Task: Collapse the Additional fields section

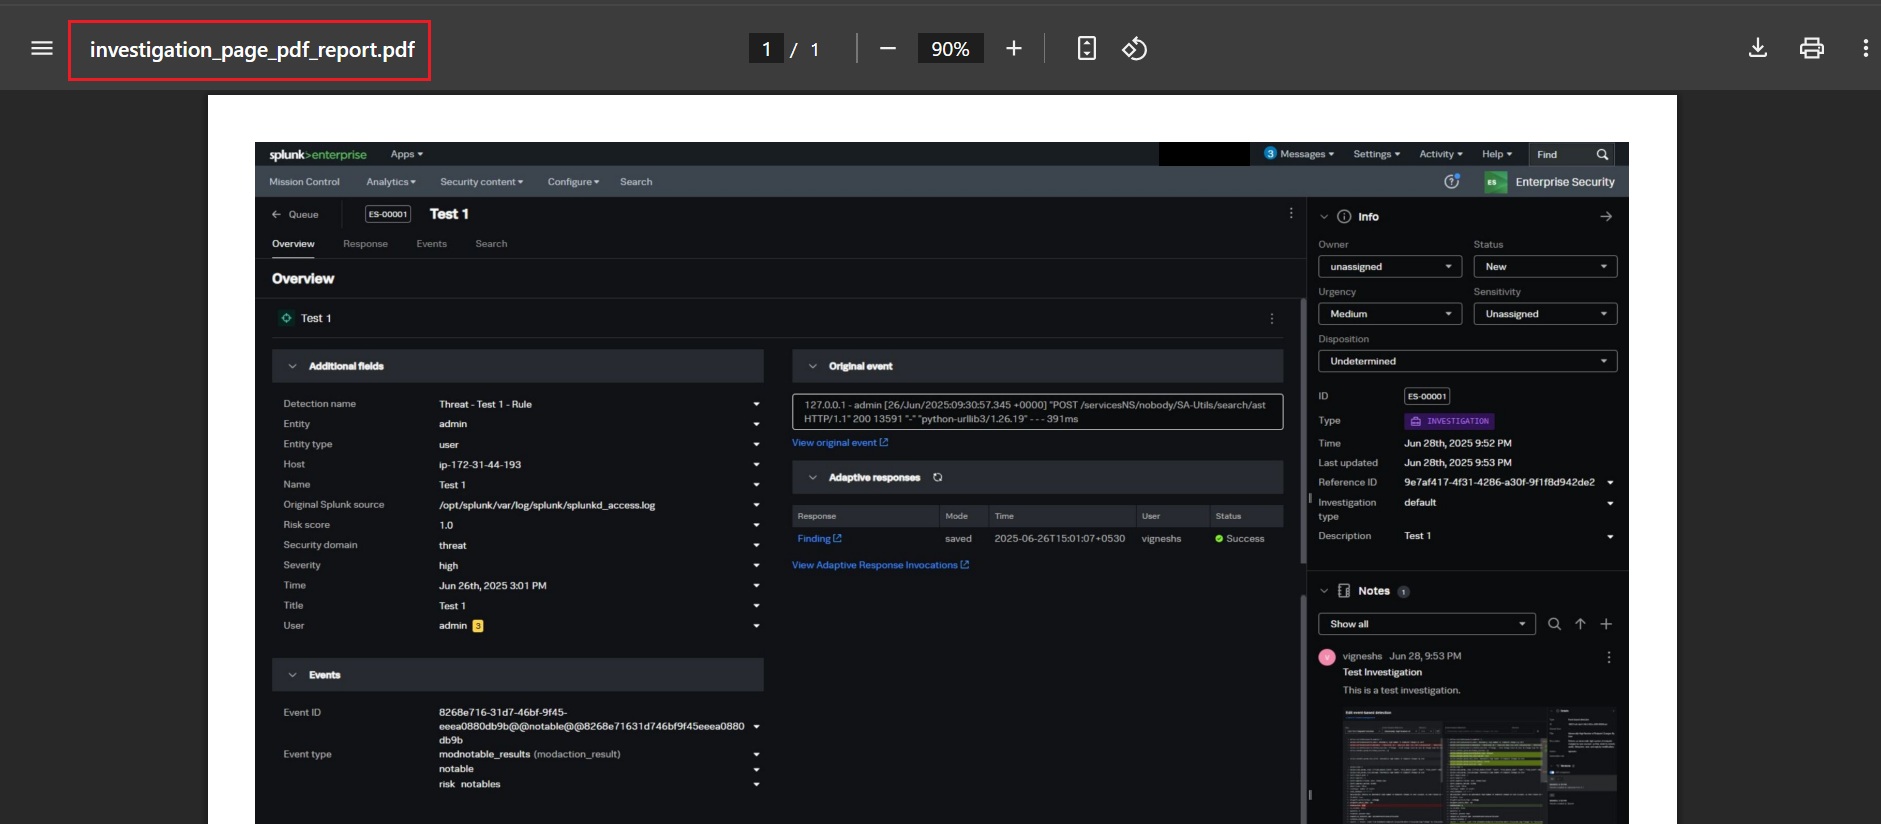Action: click(x=292, y=366)
